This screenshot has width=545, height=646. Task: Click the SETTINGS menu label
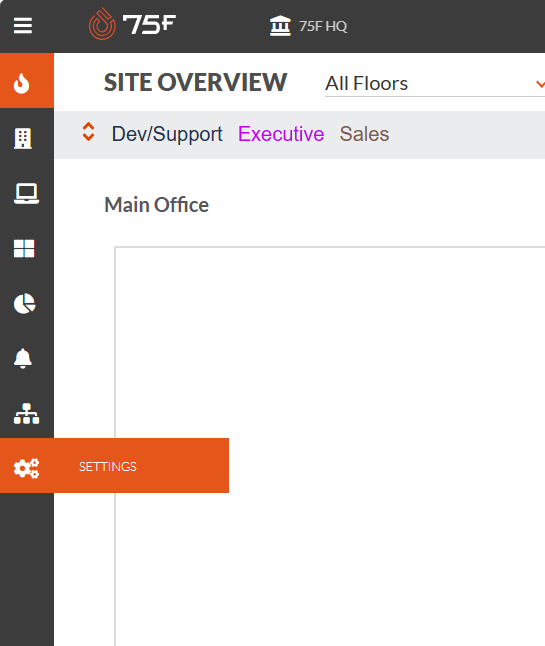[x=108, y=467]
